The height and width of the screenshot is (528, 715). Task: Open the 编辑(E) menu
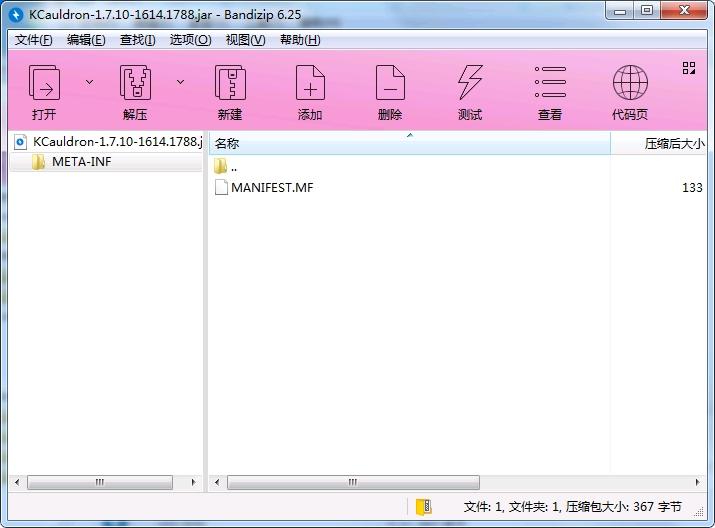click(x=86, y=40)
